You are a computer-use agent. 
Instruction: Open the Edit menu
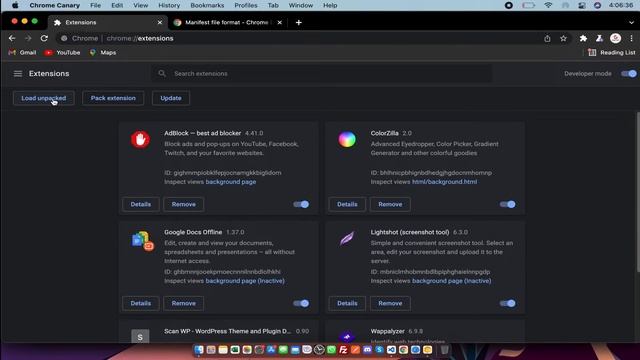117,5
